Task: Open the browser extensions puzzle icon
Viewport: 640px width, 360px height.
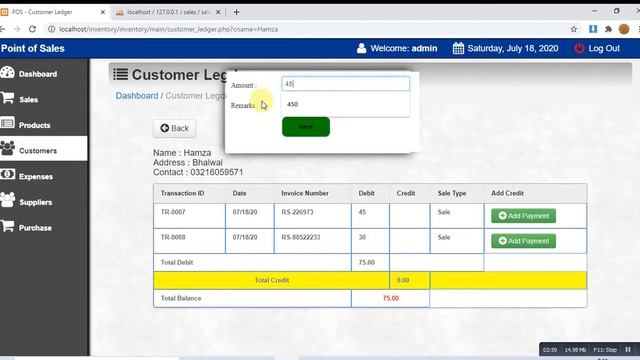Action: click(x=608, y=29)
